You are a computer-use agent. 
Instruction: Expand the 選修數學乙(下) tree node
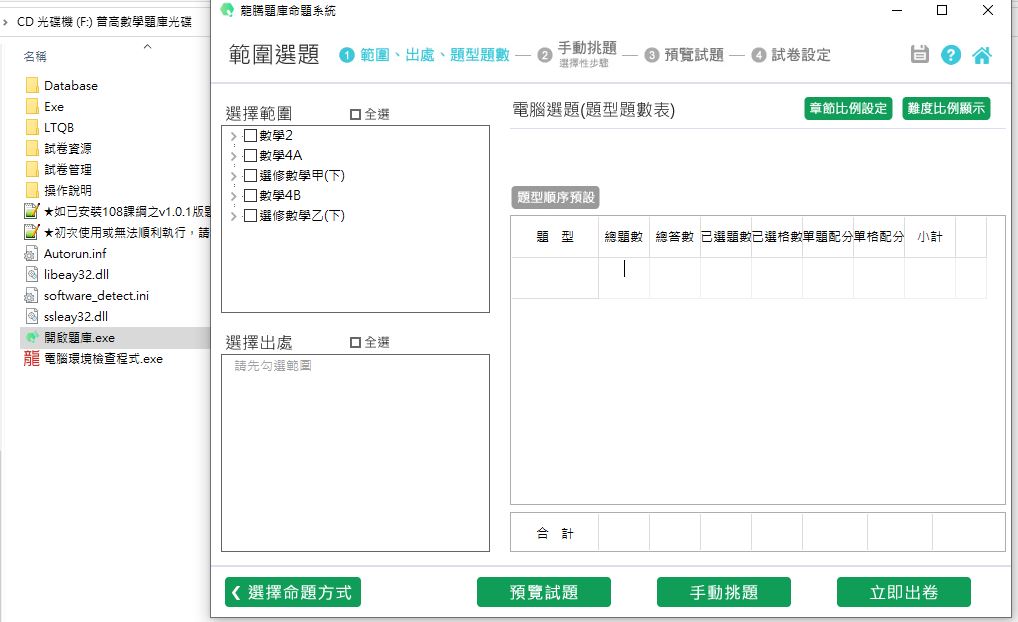(233, 216)
